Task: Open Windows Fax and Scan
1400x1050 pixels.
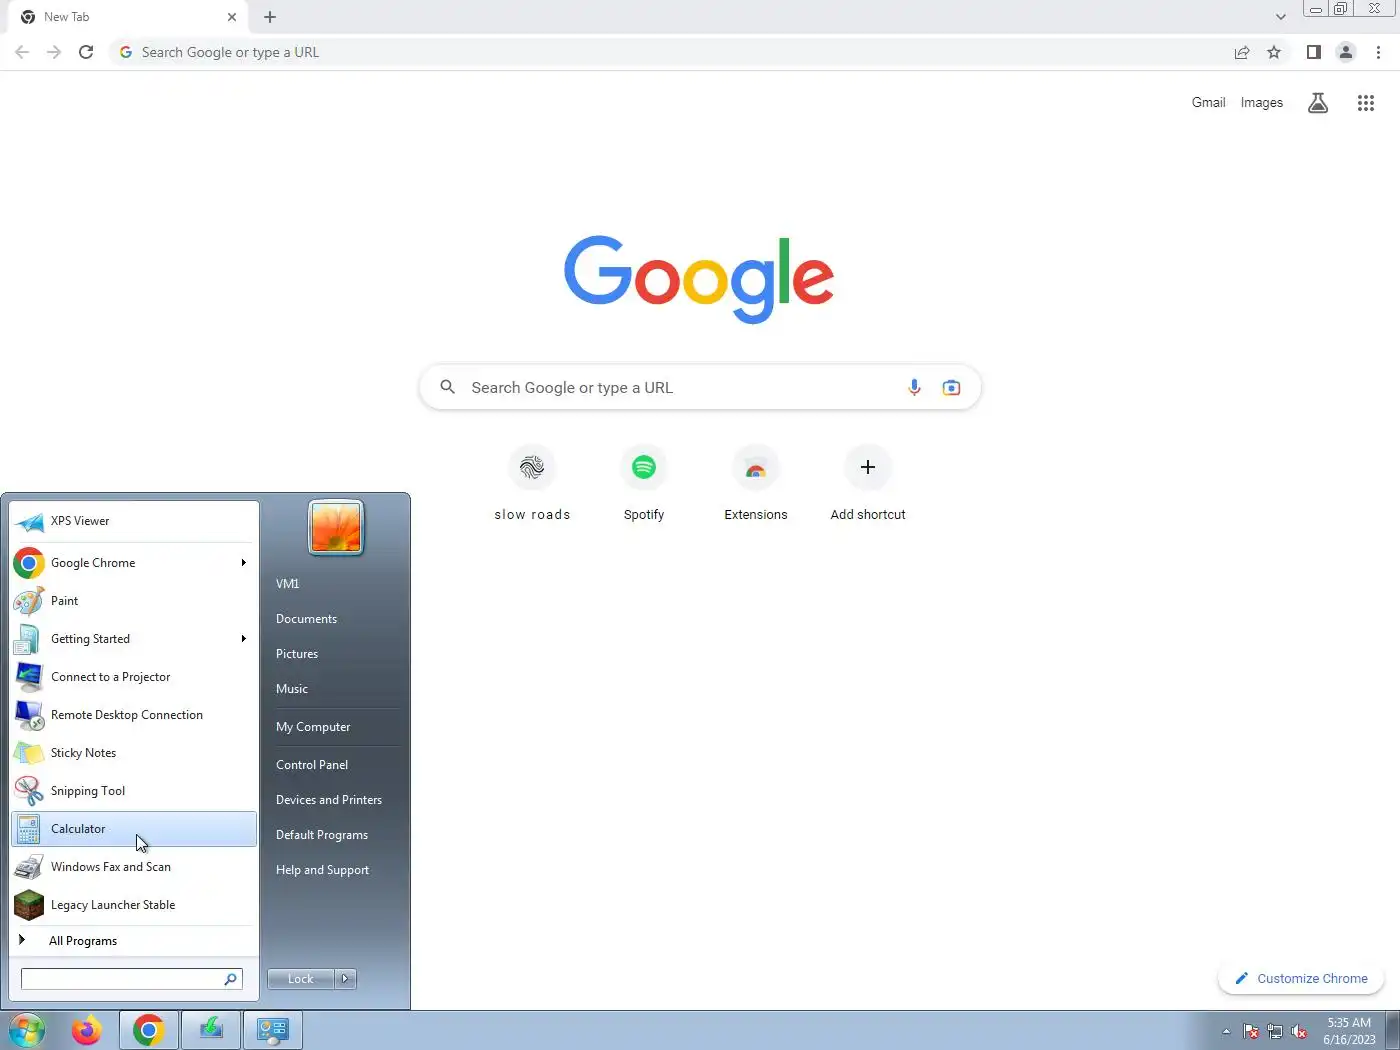Action: 134,867
